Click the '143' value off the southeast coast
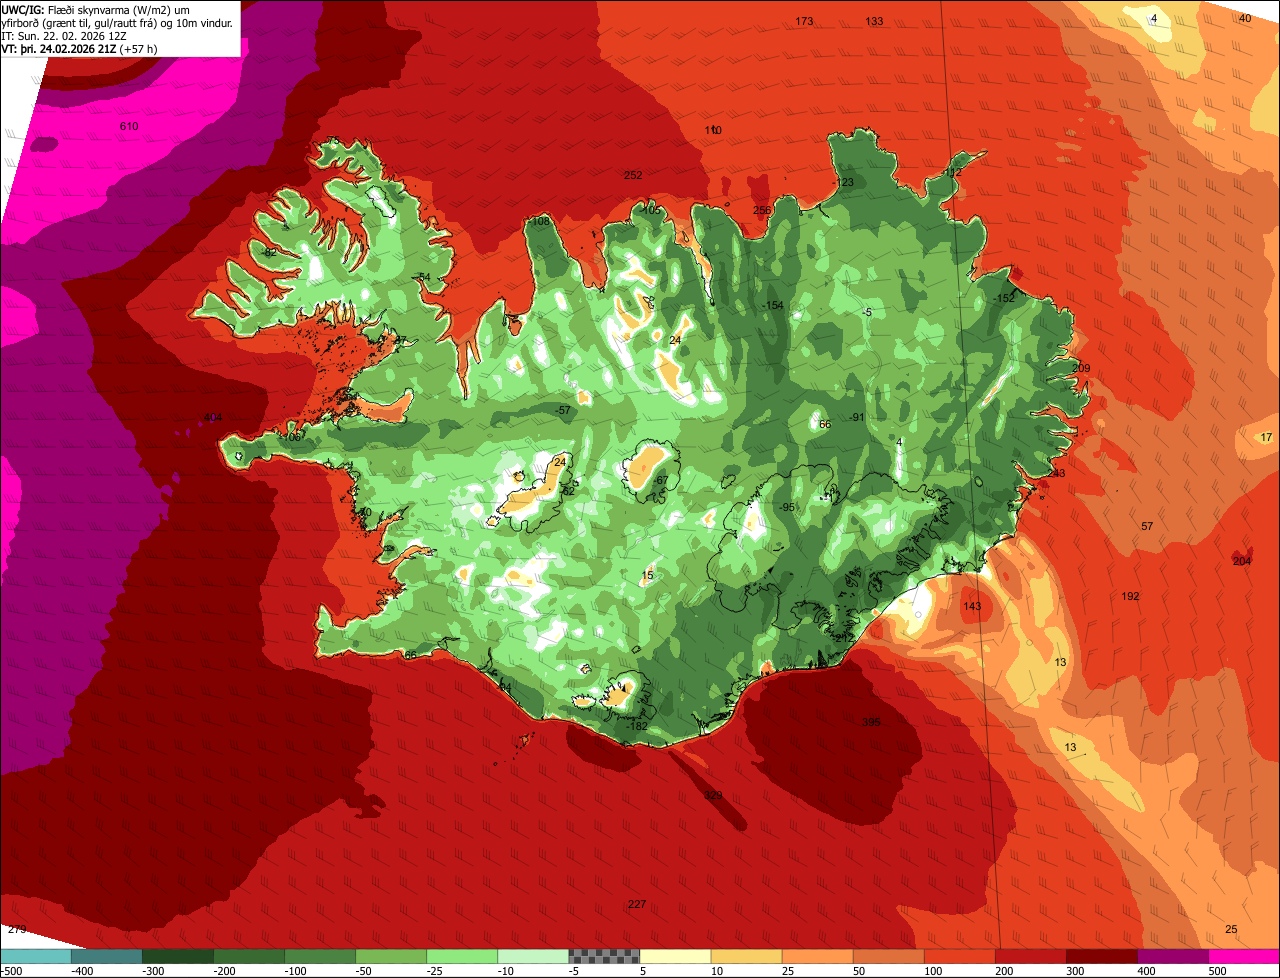 (972, 606)
